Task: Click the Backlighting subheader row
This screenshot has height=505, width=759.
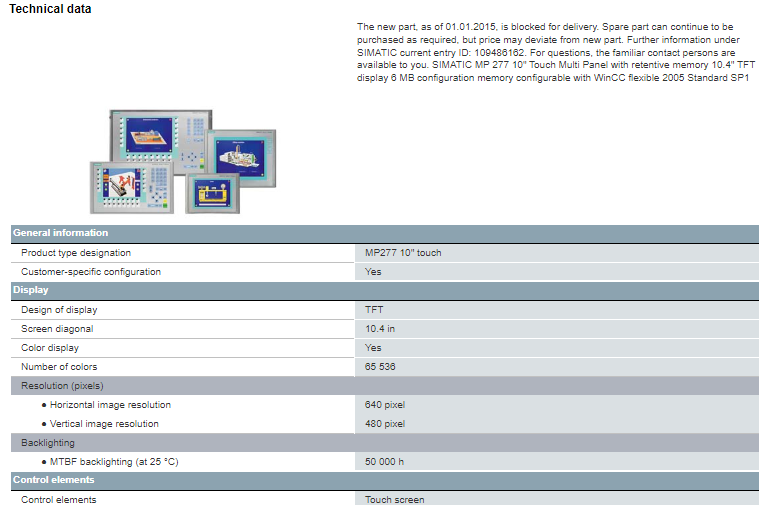Action: [x=48, y=443]
